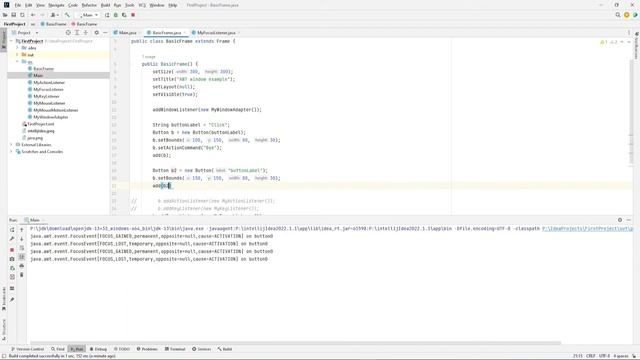The width and height of the screenshot is (640, 360).
Task: Click the Build project hammer icon
Action: point(67,15)
